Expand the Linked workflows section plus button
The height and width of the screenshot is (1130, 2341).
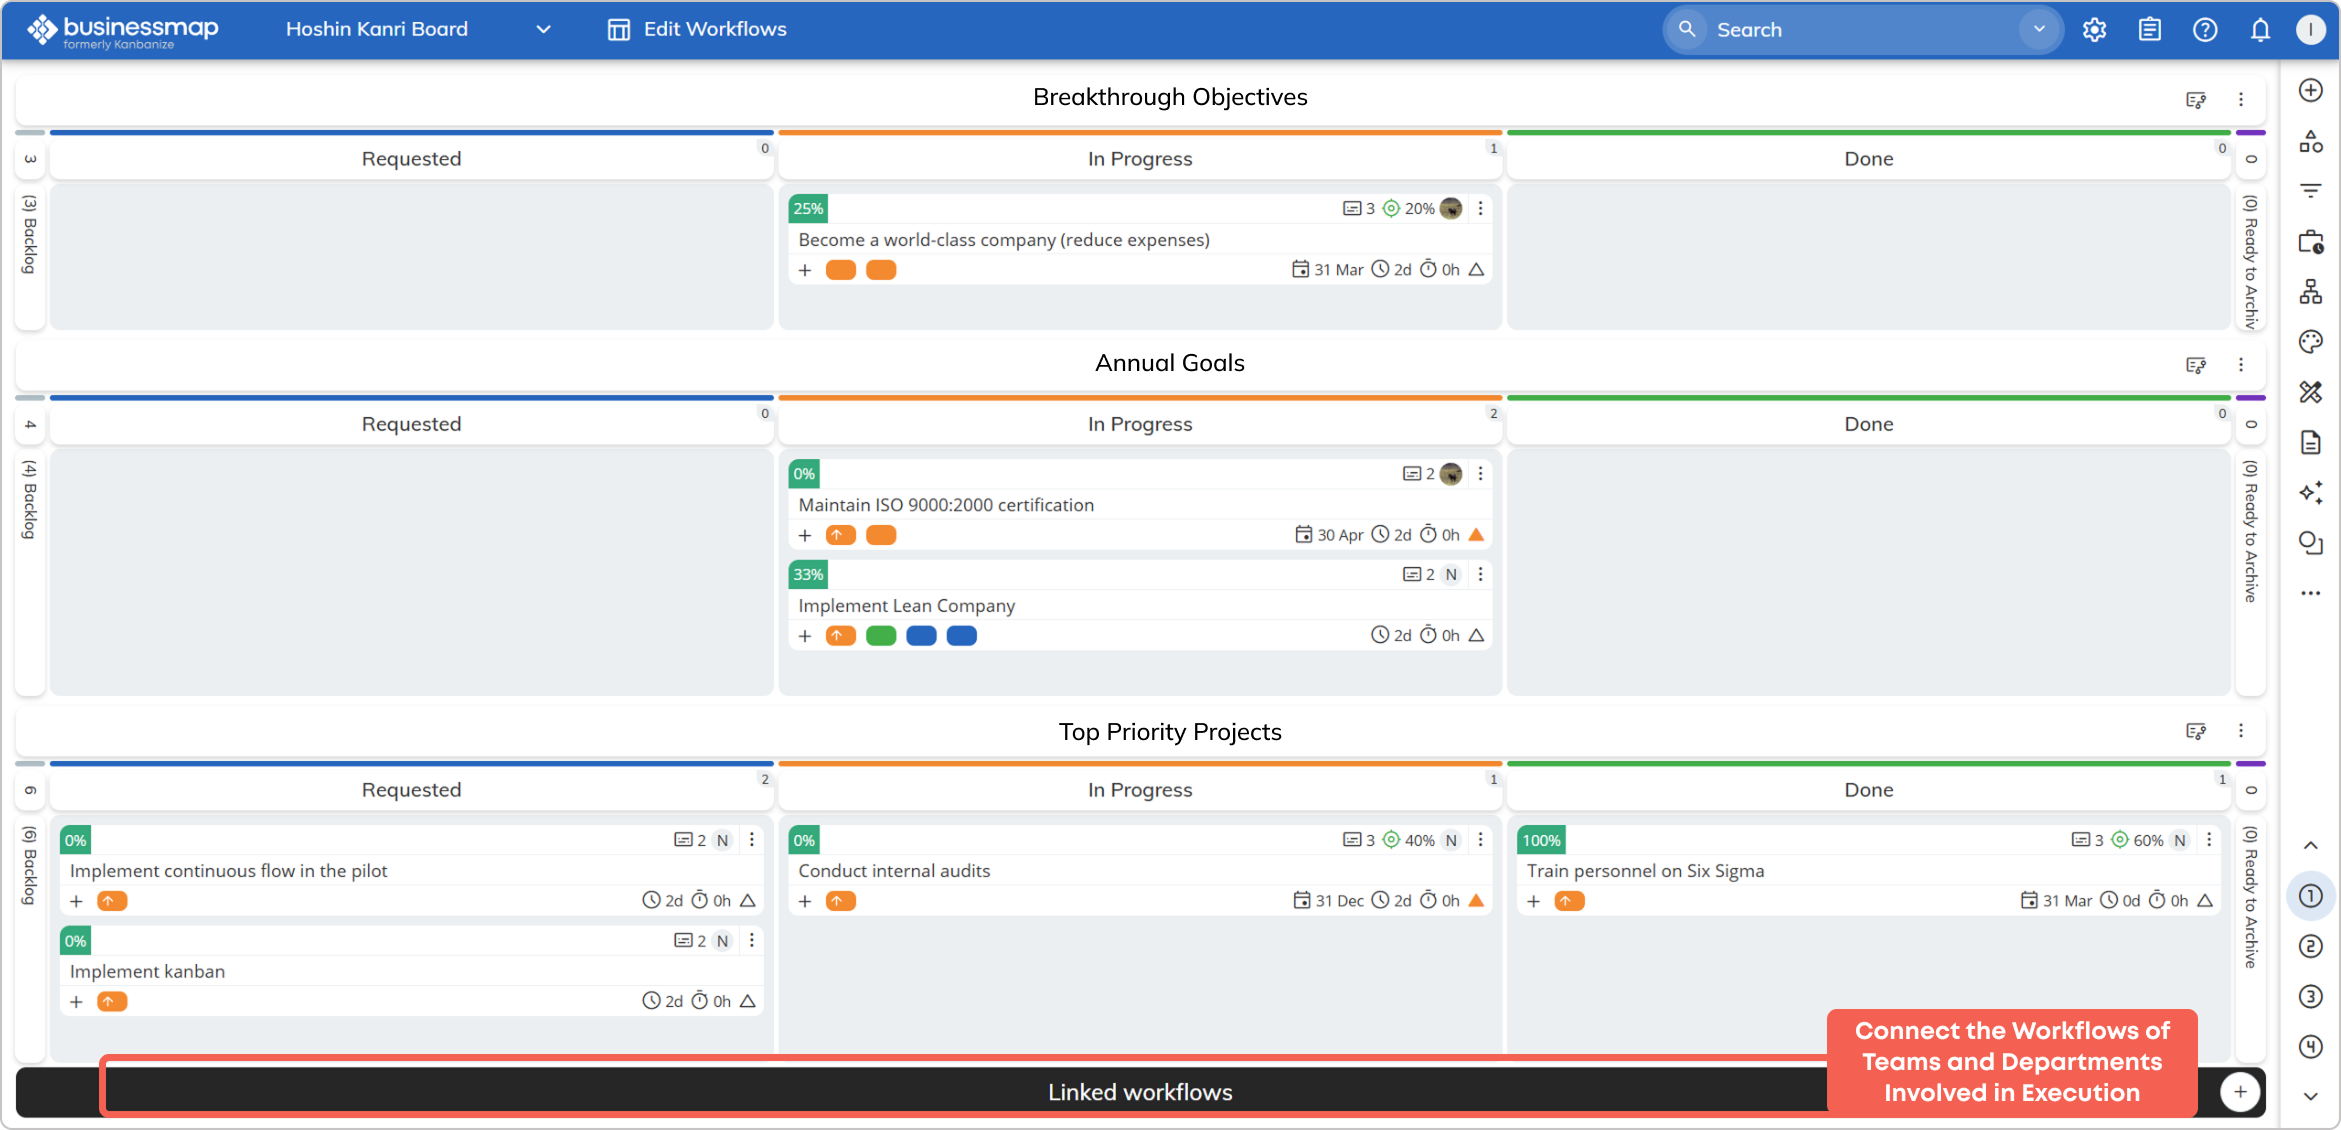click(x=2240, y=1091)
